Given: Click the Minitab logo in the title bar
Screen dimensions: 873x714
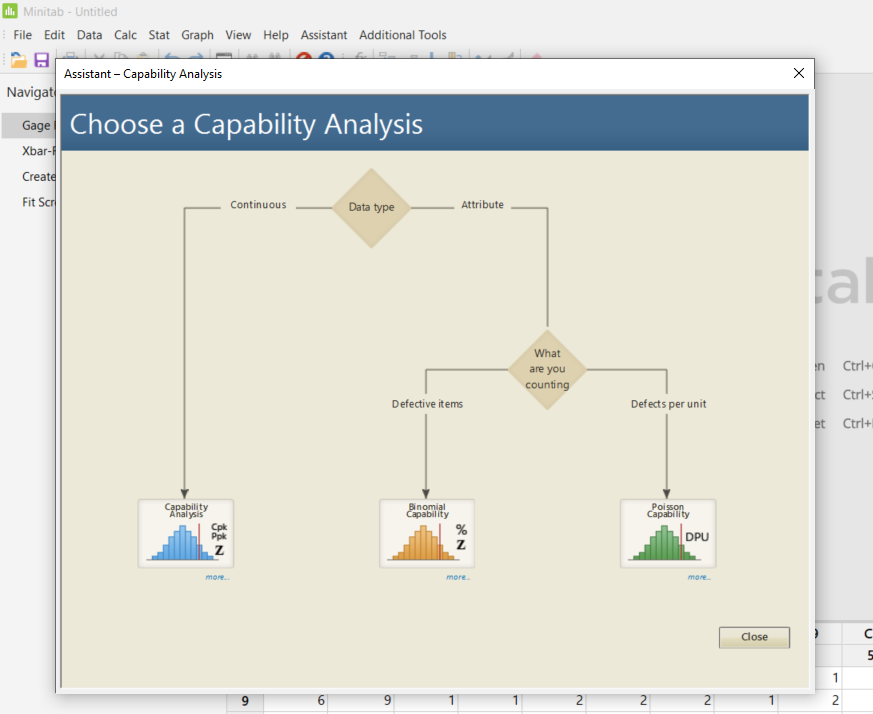Looking at the screenshot, I should [8, 11].
